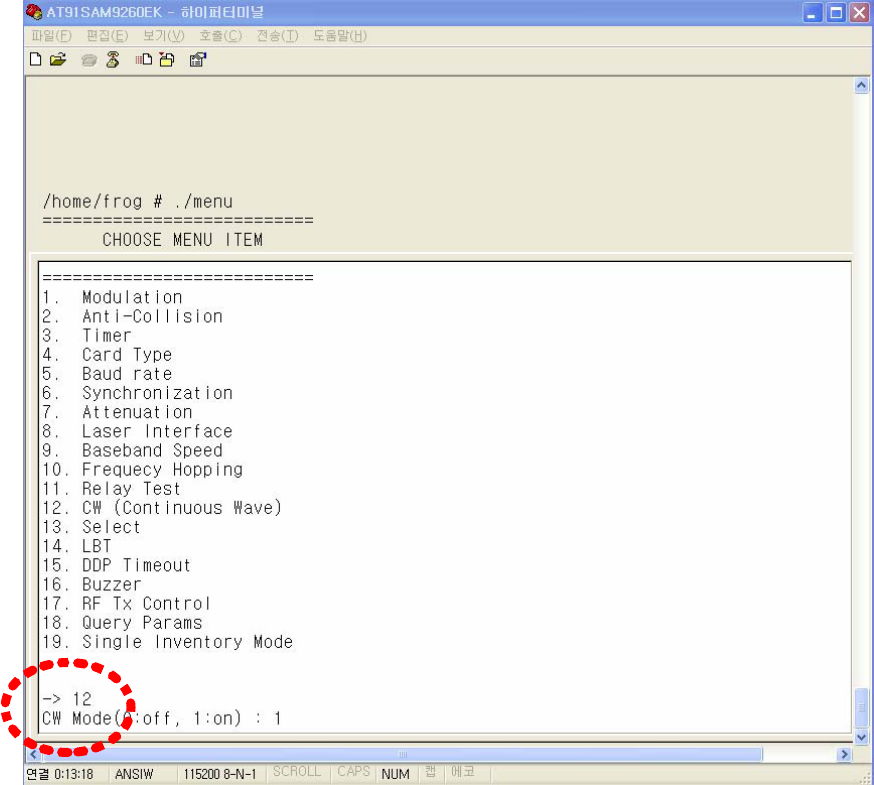
Task: Click the Receive file toolbar icon
Action: [x=167, y=59]
